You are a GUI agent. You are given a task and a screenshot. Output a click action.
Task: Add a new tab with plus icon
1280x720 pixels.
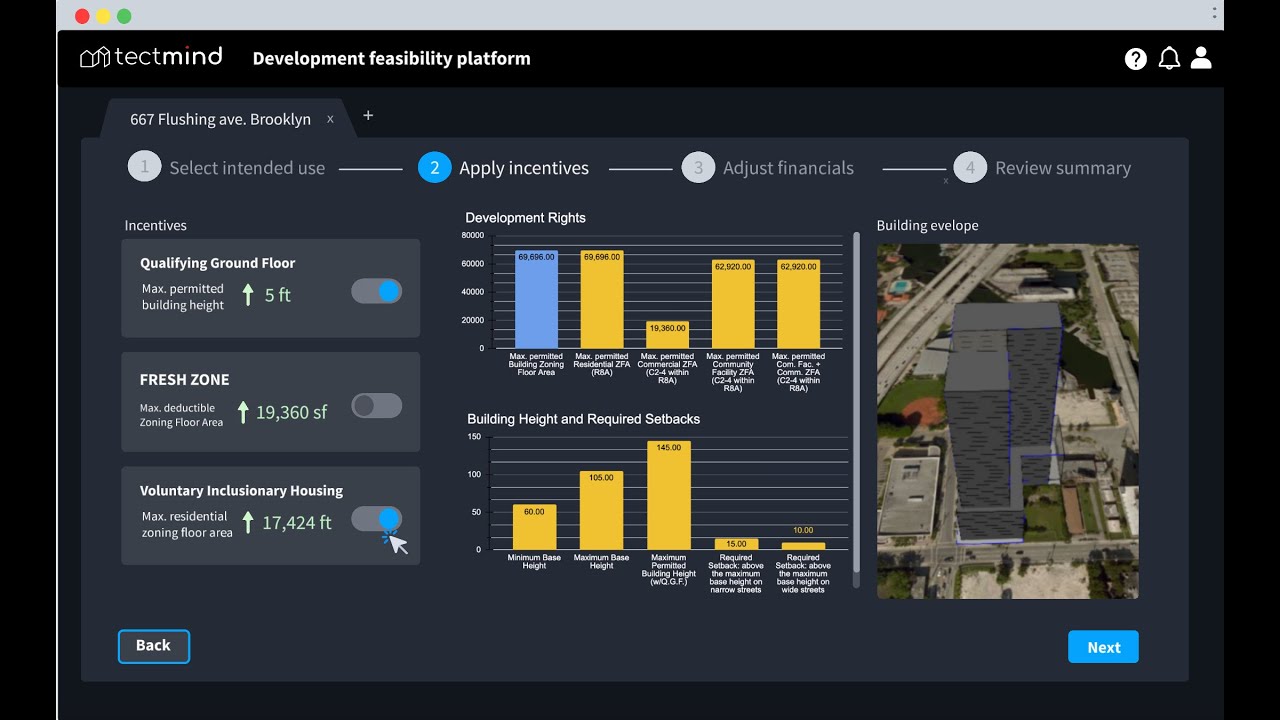(x=368, y=115)
